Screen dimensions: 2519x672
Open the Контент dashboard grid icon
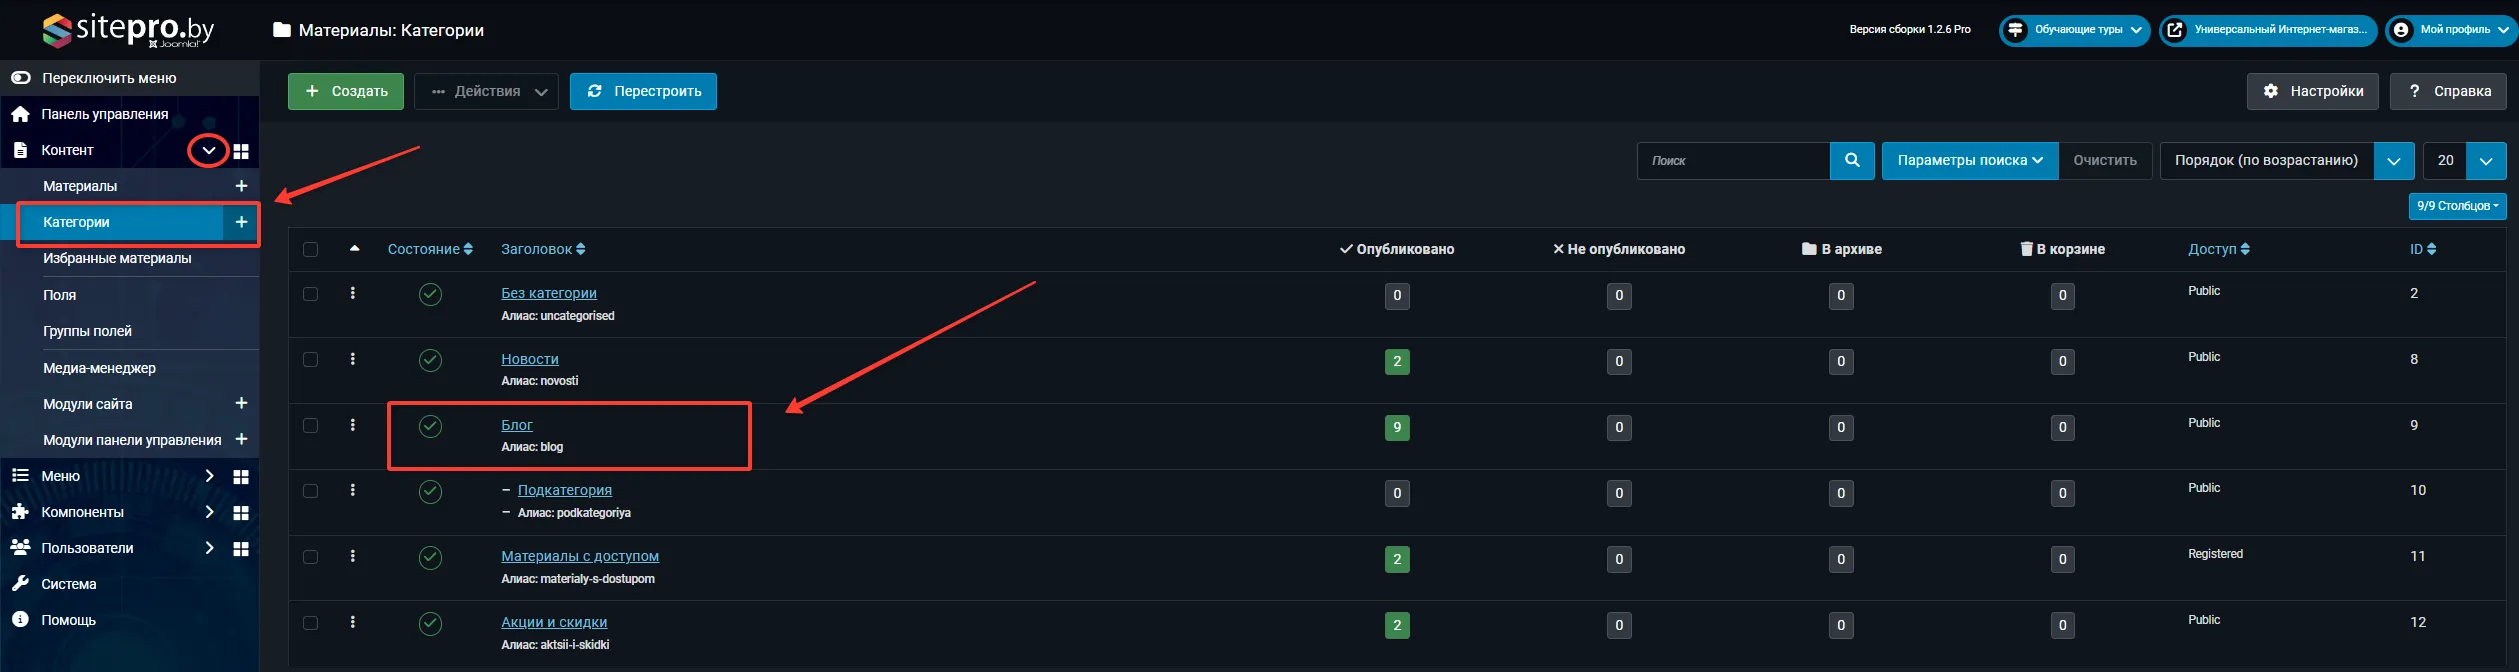click(x=241, y=151)
